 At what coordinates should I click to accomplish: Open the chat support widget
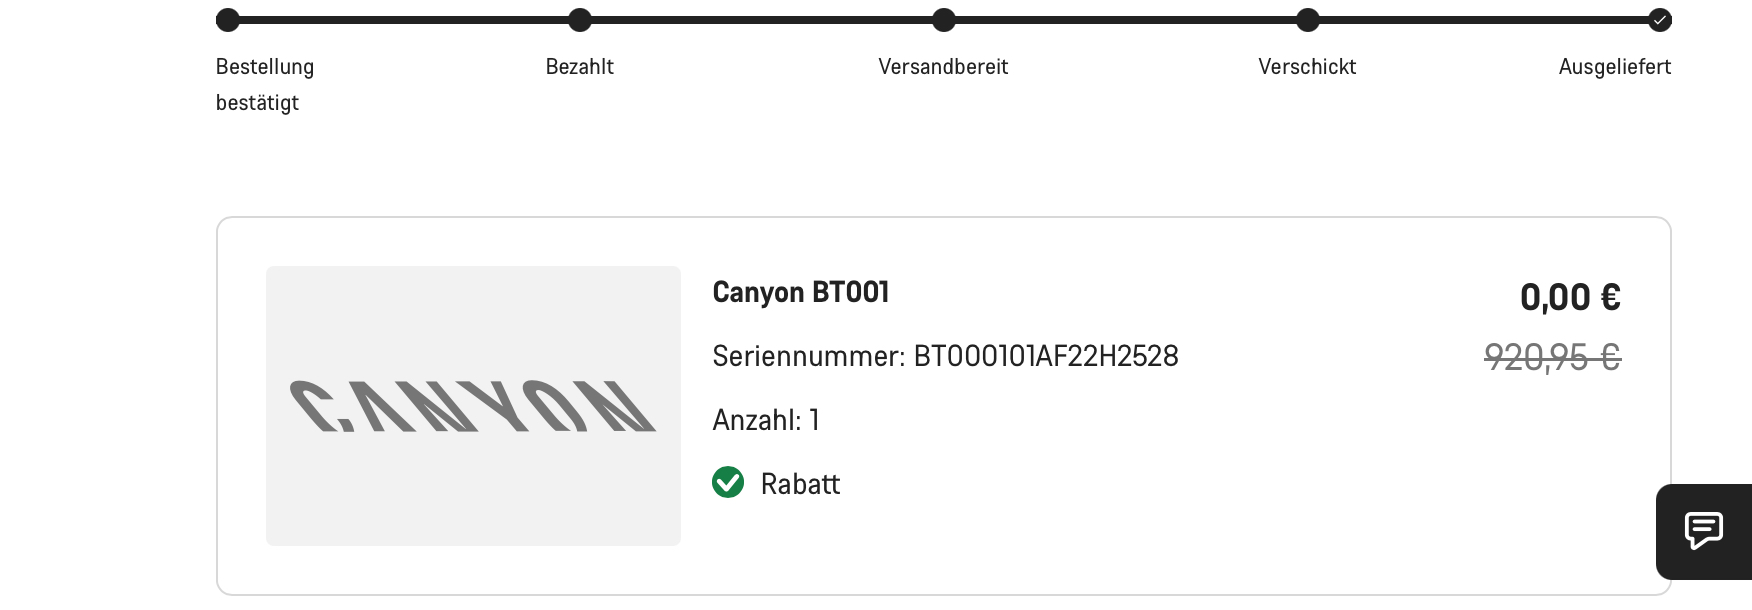[1704, 531]
